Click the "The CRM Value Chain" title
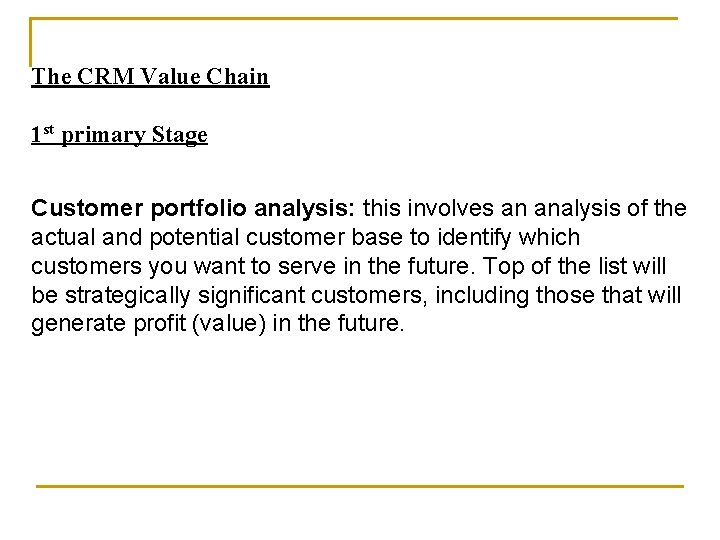The height and width of the screenshot is (540, 720). (150, 77)
